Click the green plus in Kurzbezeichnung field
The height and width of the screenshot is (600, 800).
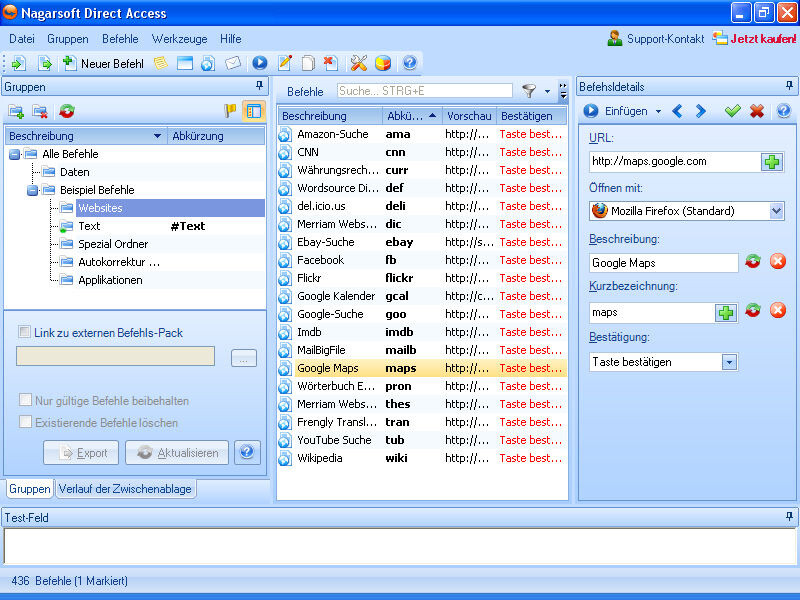point(726,313)
